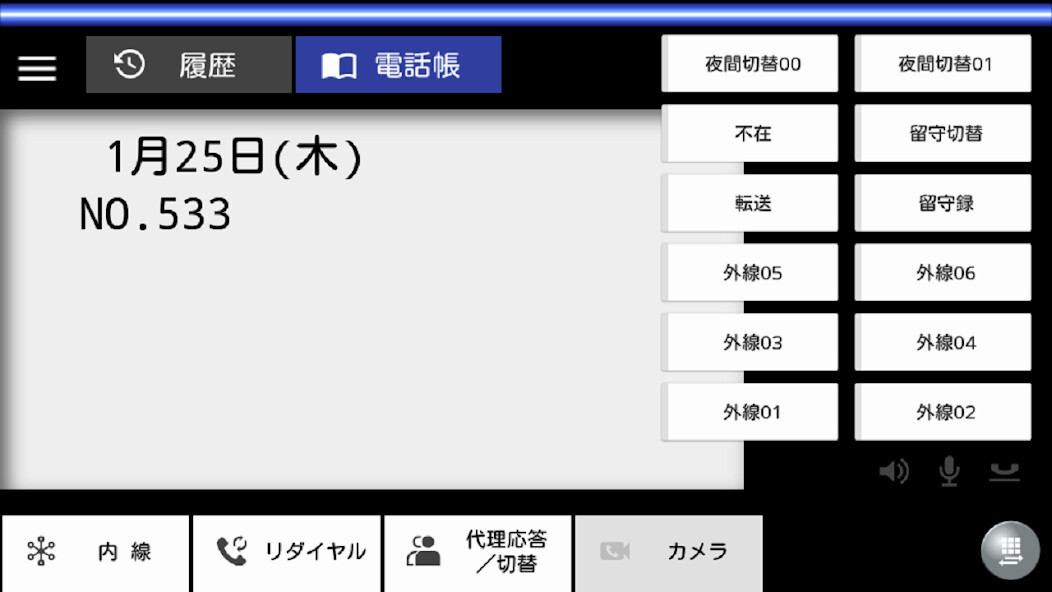Select outside line 外線05
The height and width of the screenshot is (592, 1052).
point(749,273)
